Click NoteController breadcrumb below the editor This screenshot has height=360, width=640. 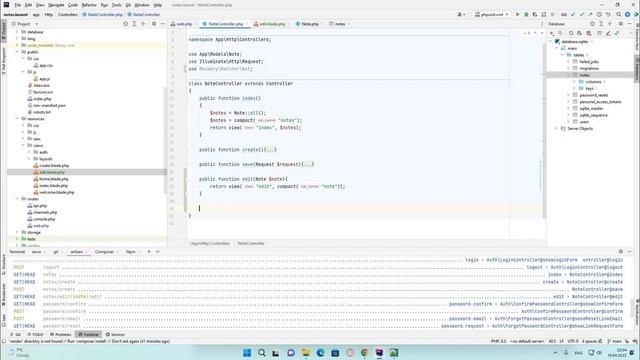[x=251, y=243]
